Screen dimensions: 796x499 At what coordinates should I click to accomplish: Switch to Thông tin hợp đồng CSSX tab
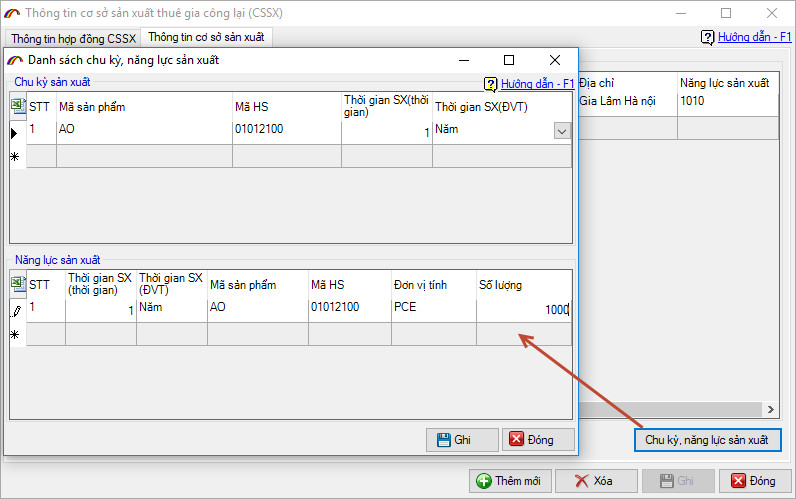pyautogui.click(x=74, y=39)
